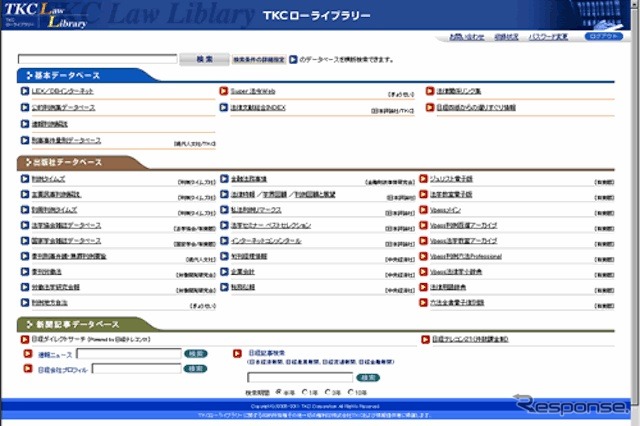Click the 出版社データベース section header tab
The width and height of the screenshot is (640, 426).
tap(82, 162)
